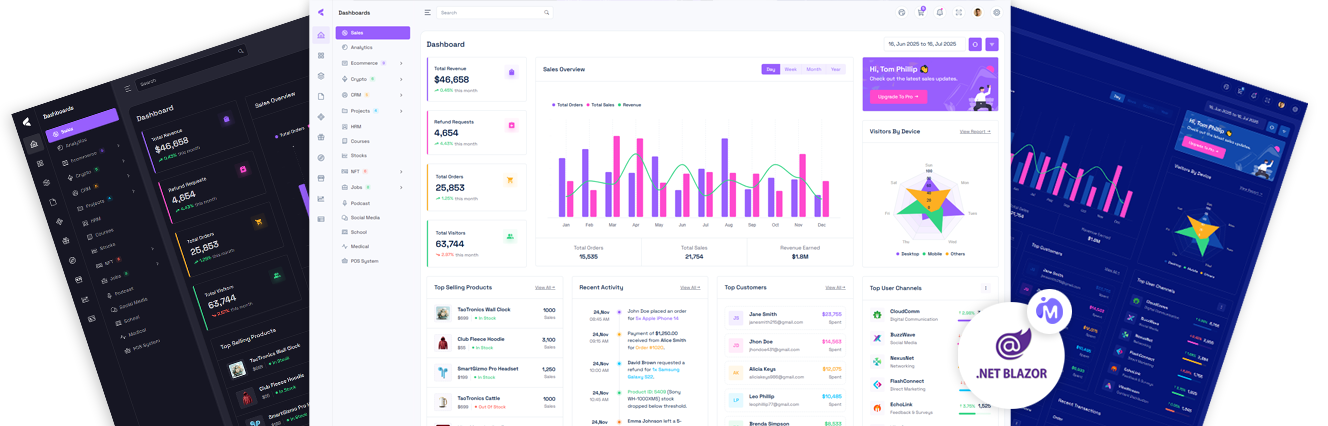Switch Sales Overview to Week tab

[x=790, y=69]
